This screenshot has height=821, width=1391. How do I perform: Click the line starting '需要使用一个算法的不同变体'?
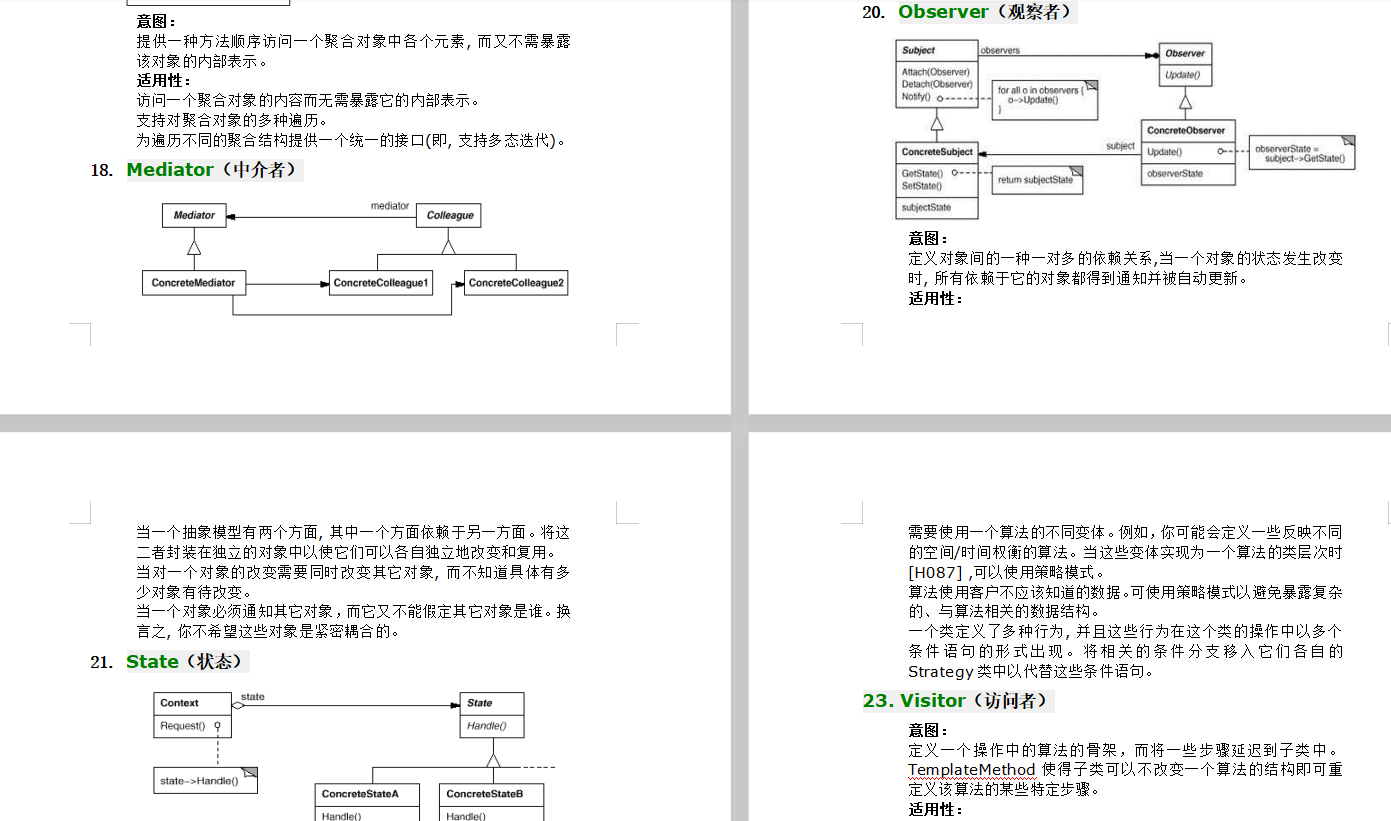point(1126,532)
